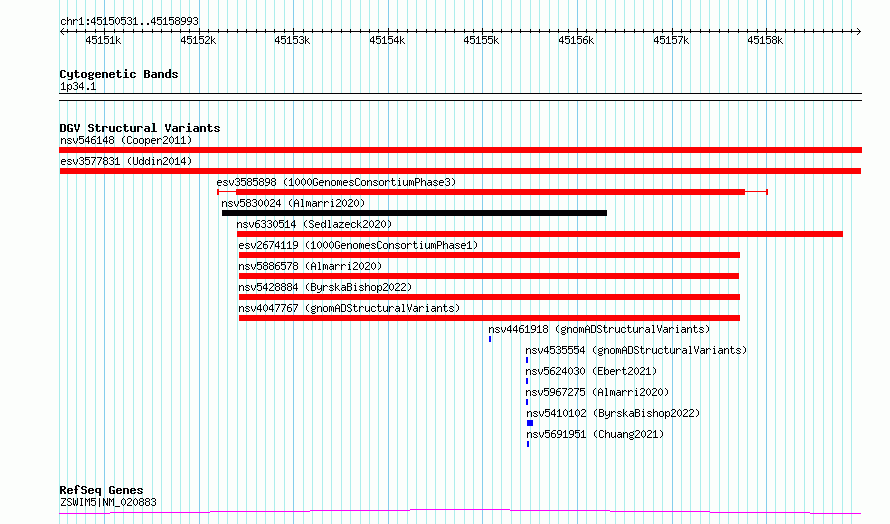Select nsv5624030 (Ebert2021) variant label

point(591,371)
